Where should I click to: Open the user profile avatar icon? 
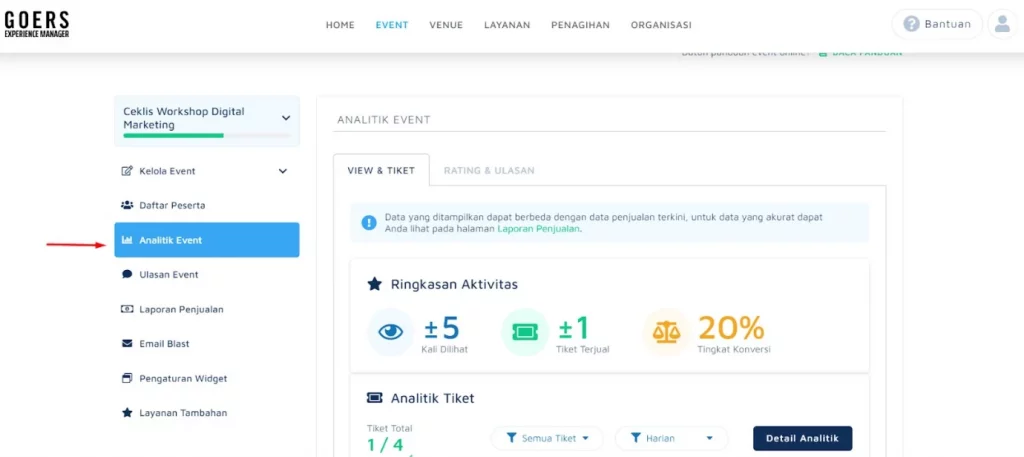tap(1002, 24)
